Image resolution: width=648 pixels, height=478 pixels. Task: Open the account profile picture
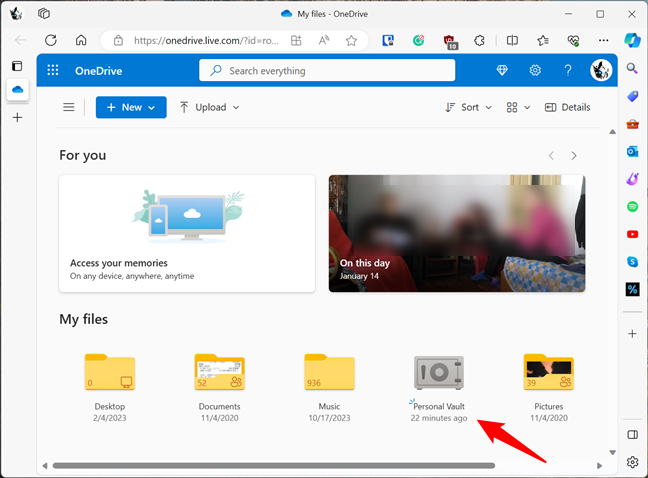click(600, 70)
